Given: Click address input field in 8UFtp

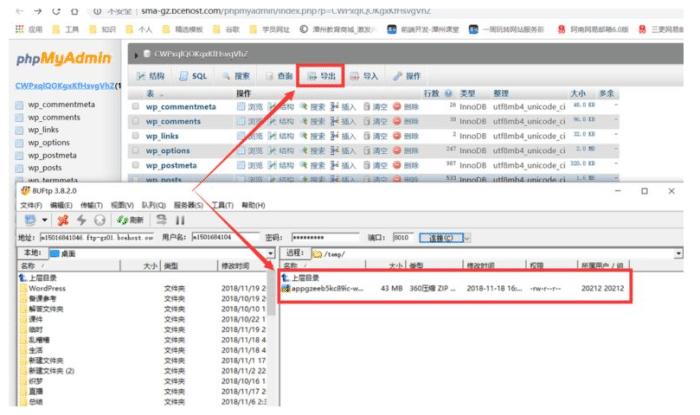Looking at the screenshot, I should point(97,237).
